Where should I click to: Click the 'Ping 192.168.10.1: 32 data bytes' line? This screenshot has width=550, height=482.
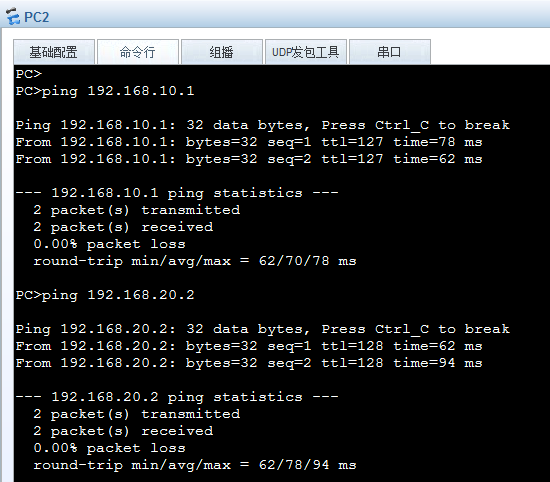tap(263, 125)
